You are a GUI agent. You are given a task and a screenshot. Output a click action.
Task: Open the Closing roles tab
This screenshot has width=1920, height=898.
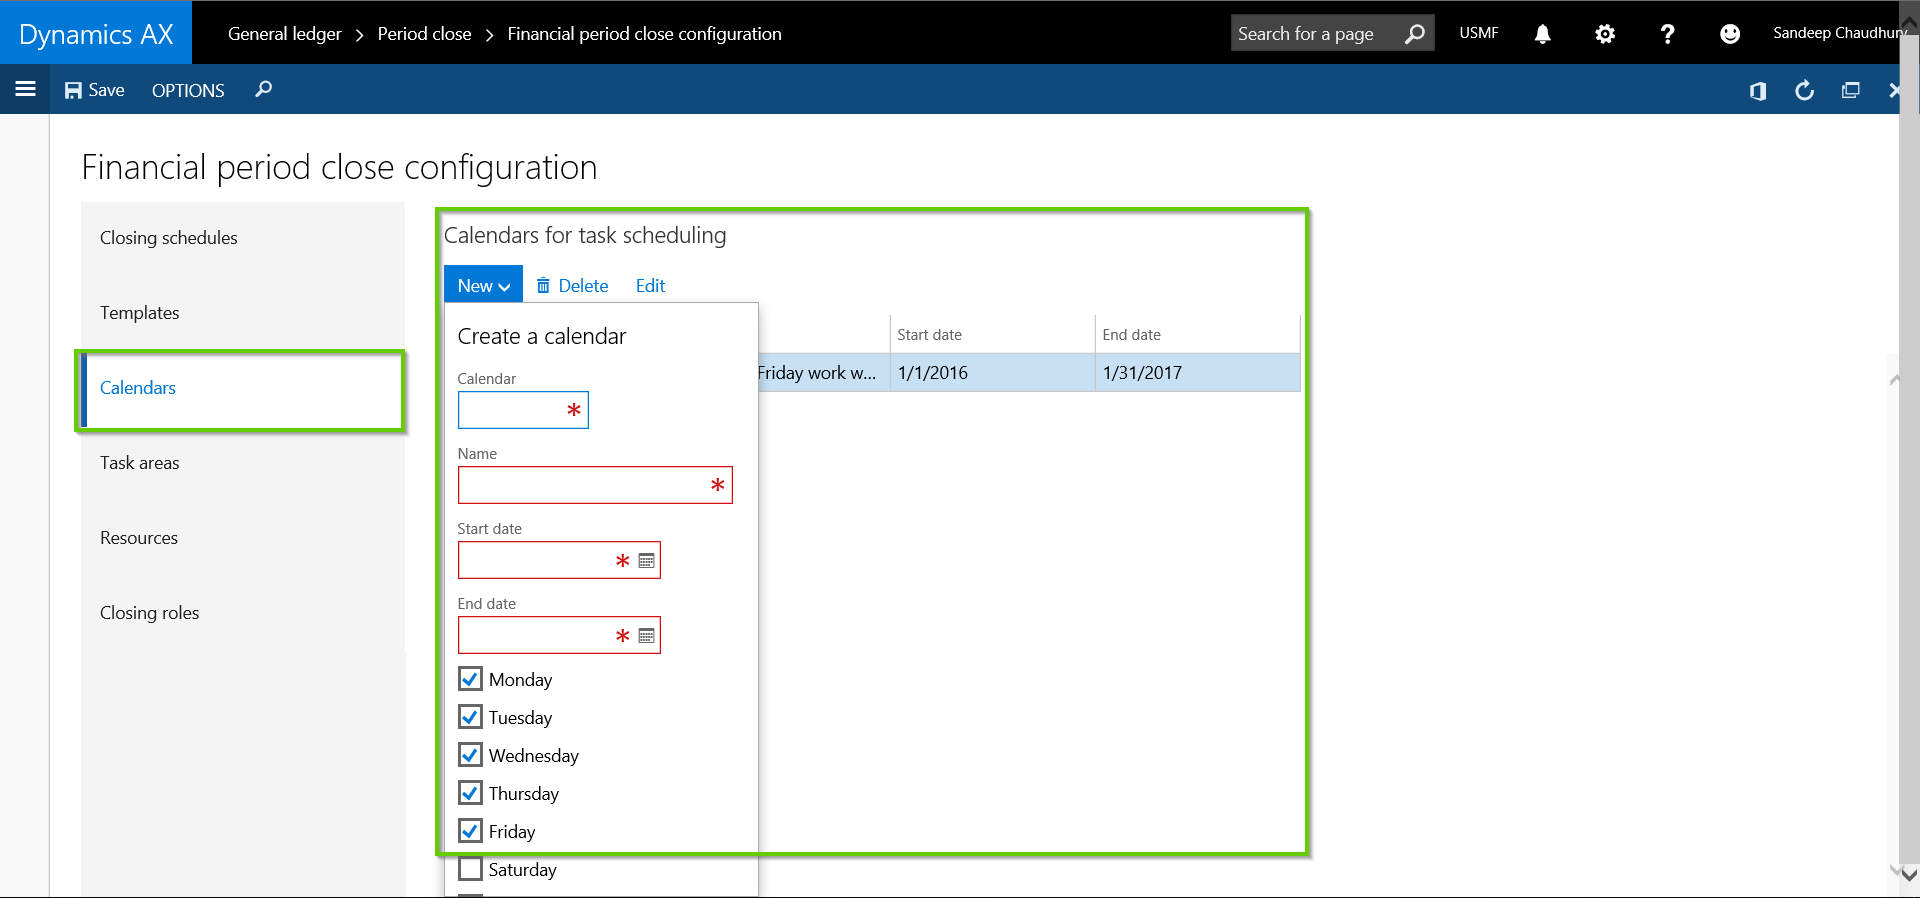pos(149,613)
